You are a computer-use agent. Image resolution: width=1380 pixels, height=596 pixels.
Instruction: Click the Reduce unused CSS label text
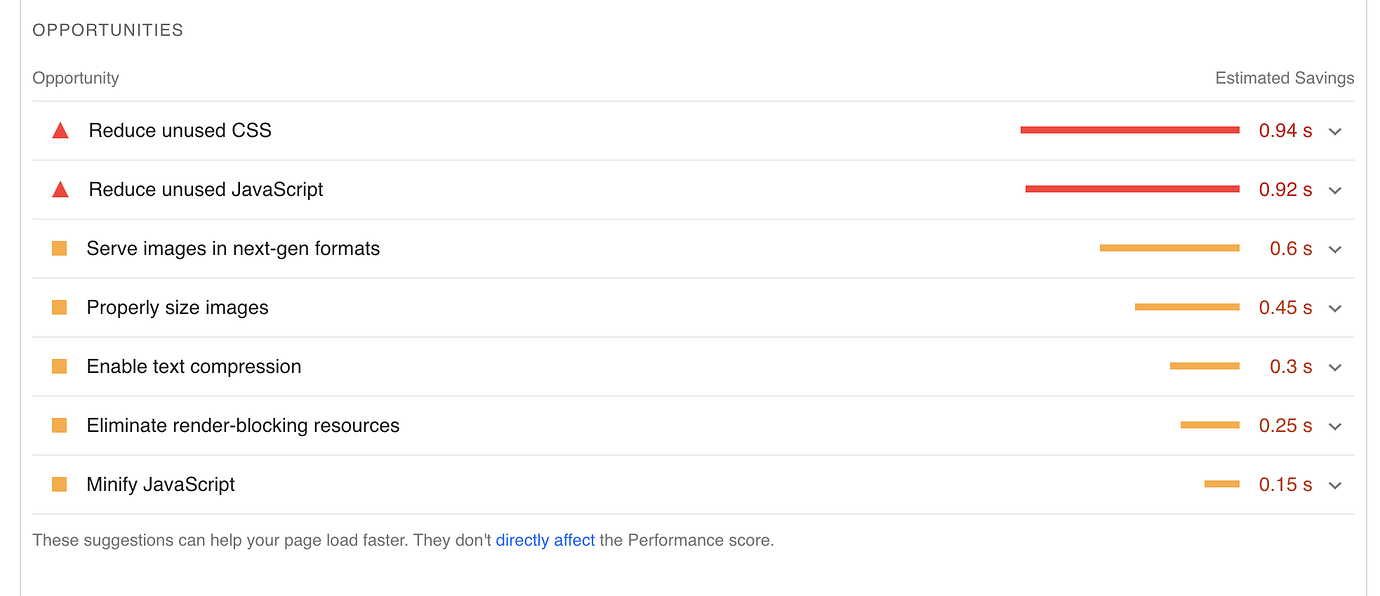[x=179, y=130]
